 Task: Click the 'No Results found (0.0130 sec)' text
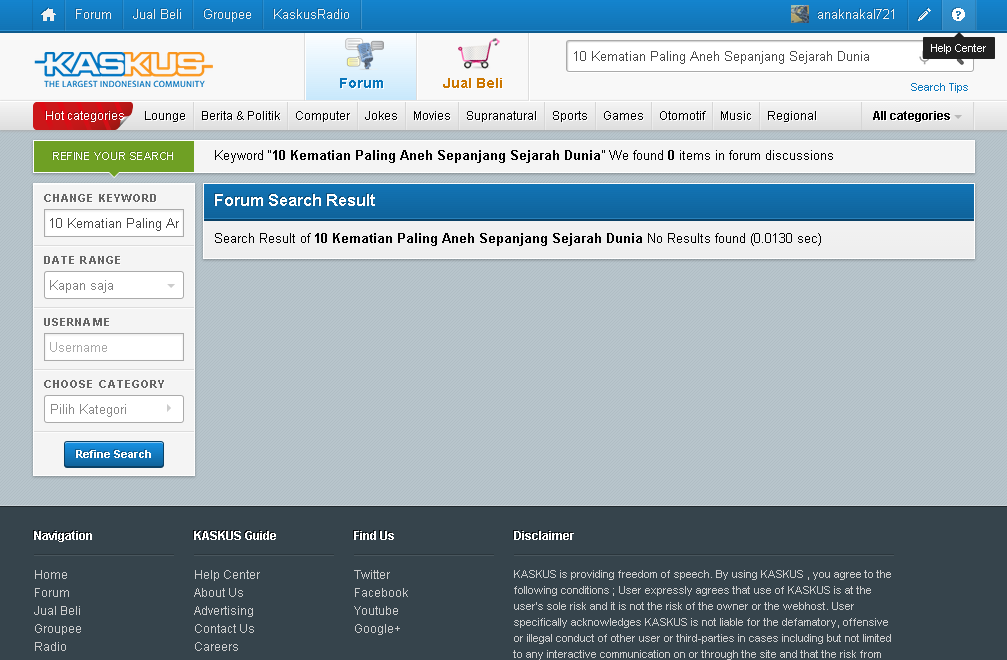734,239
